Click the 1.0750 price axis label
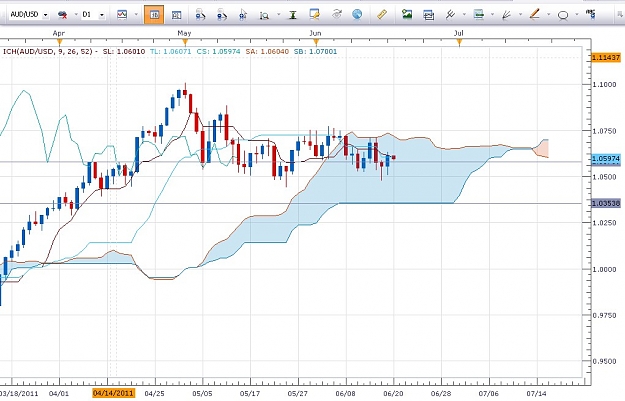The image size is (625, 401). coord(605,131)
